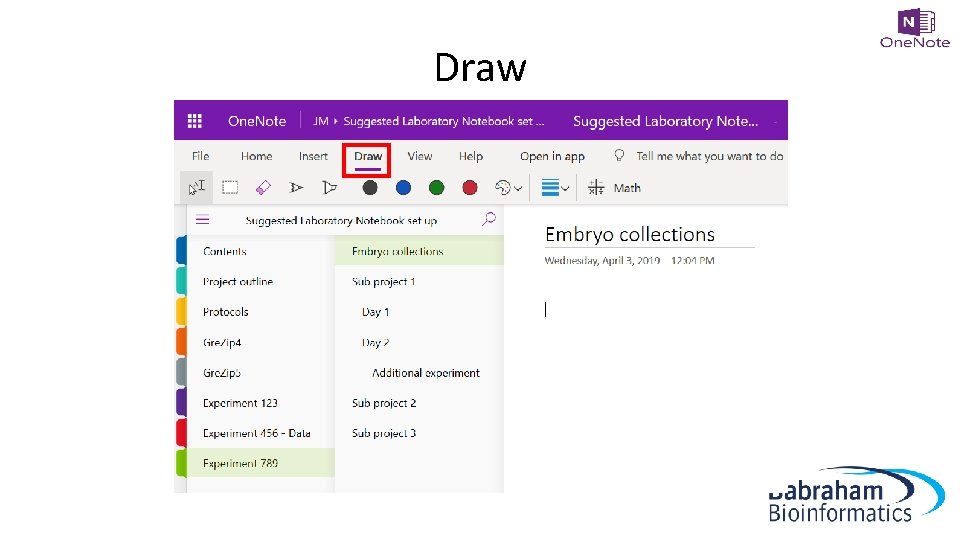The width and height of the screenshot is (960, 540).
Task: Open the Project outline section
Action: pos(238,282)
